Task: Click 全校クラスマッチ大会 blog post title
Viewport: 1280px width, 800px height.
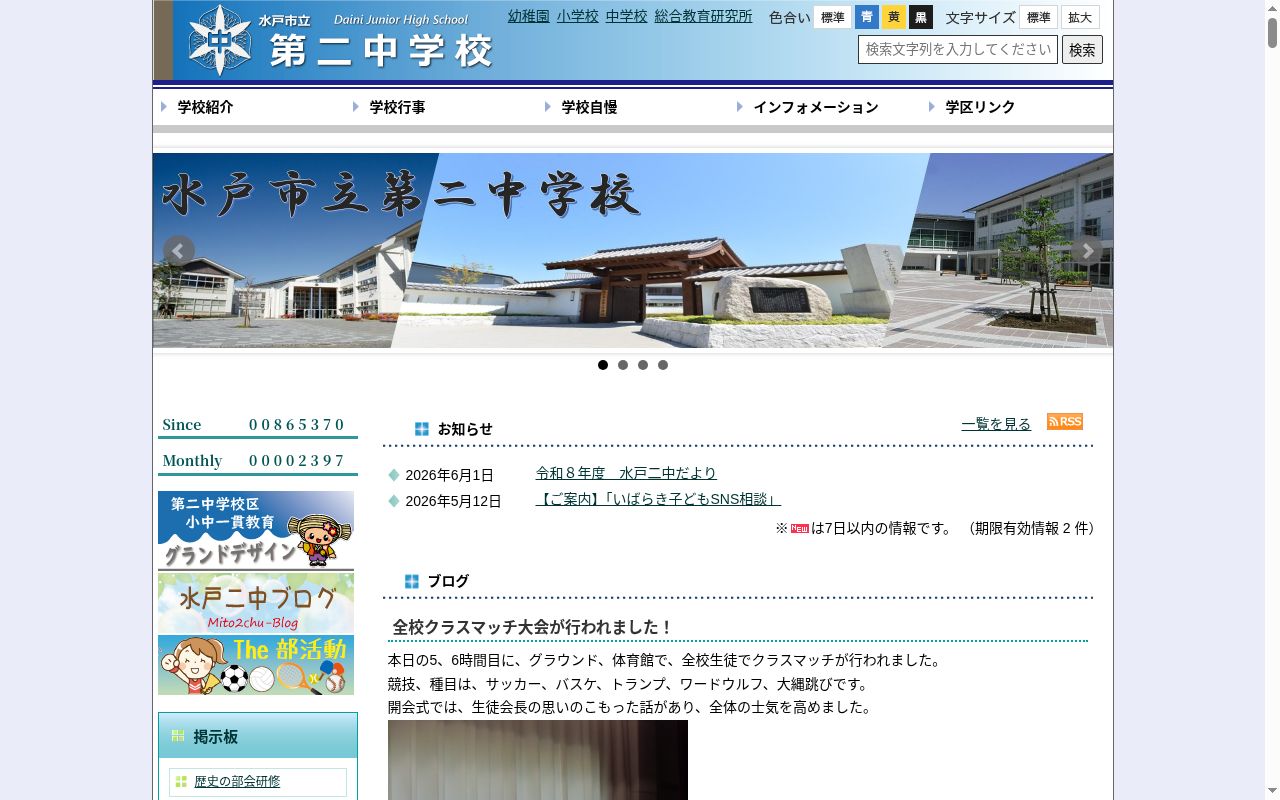Action: coord(533,627)
